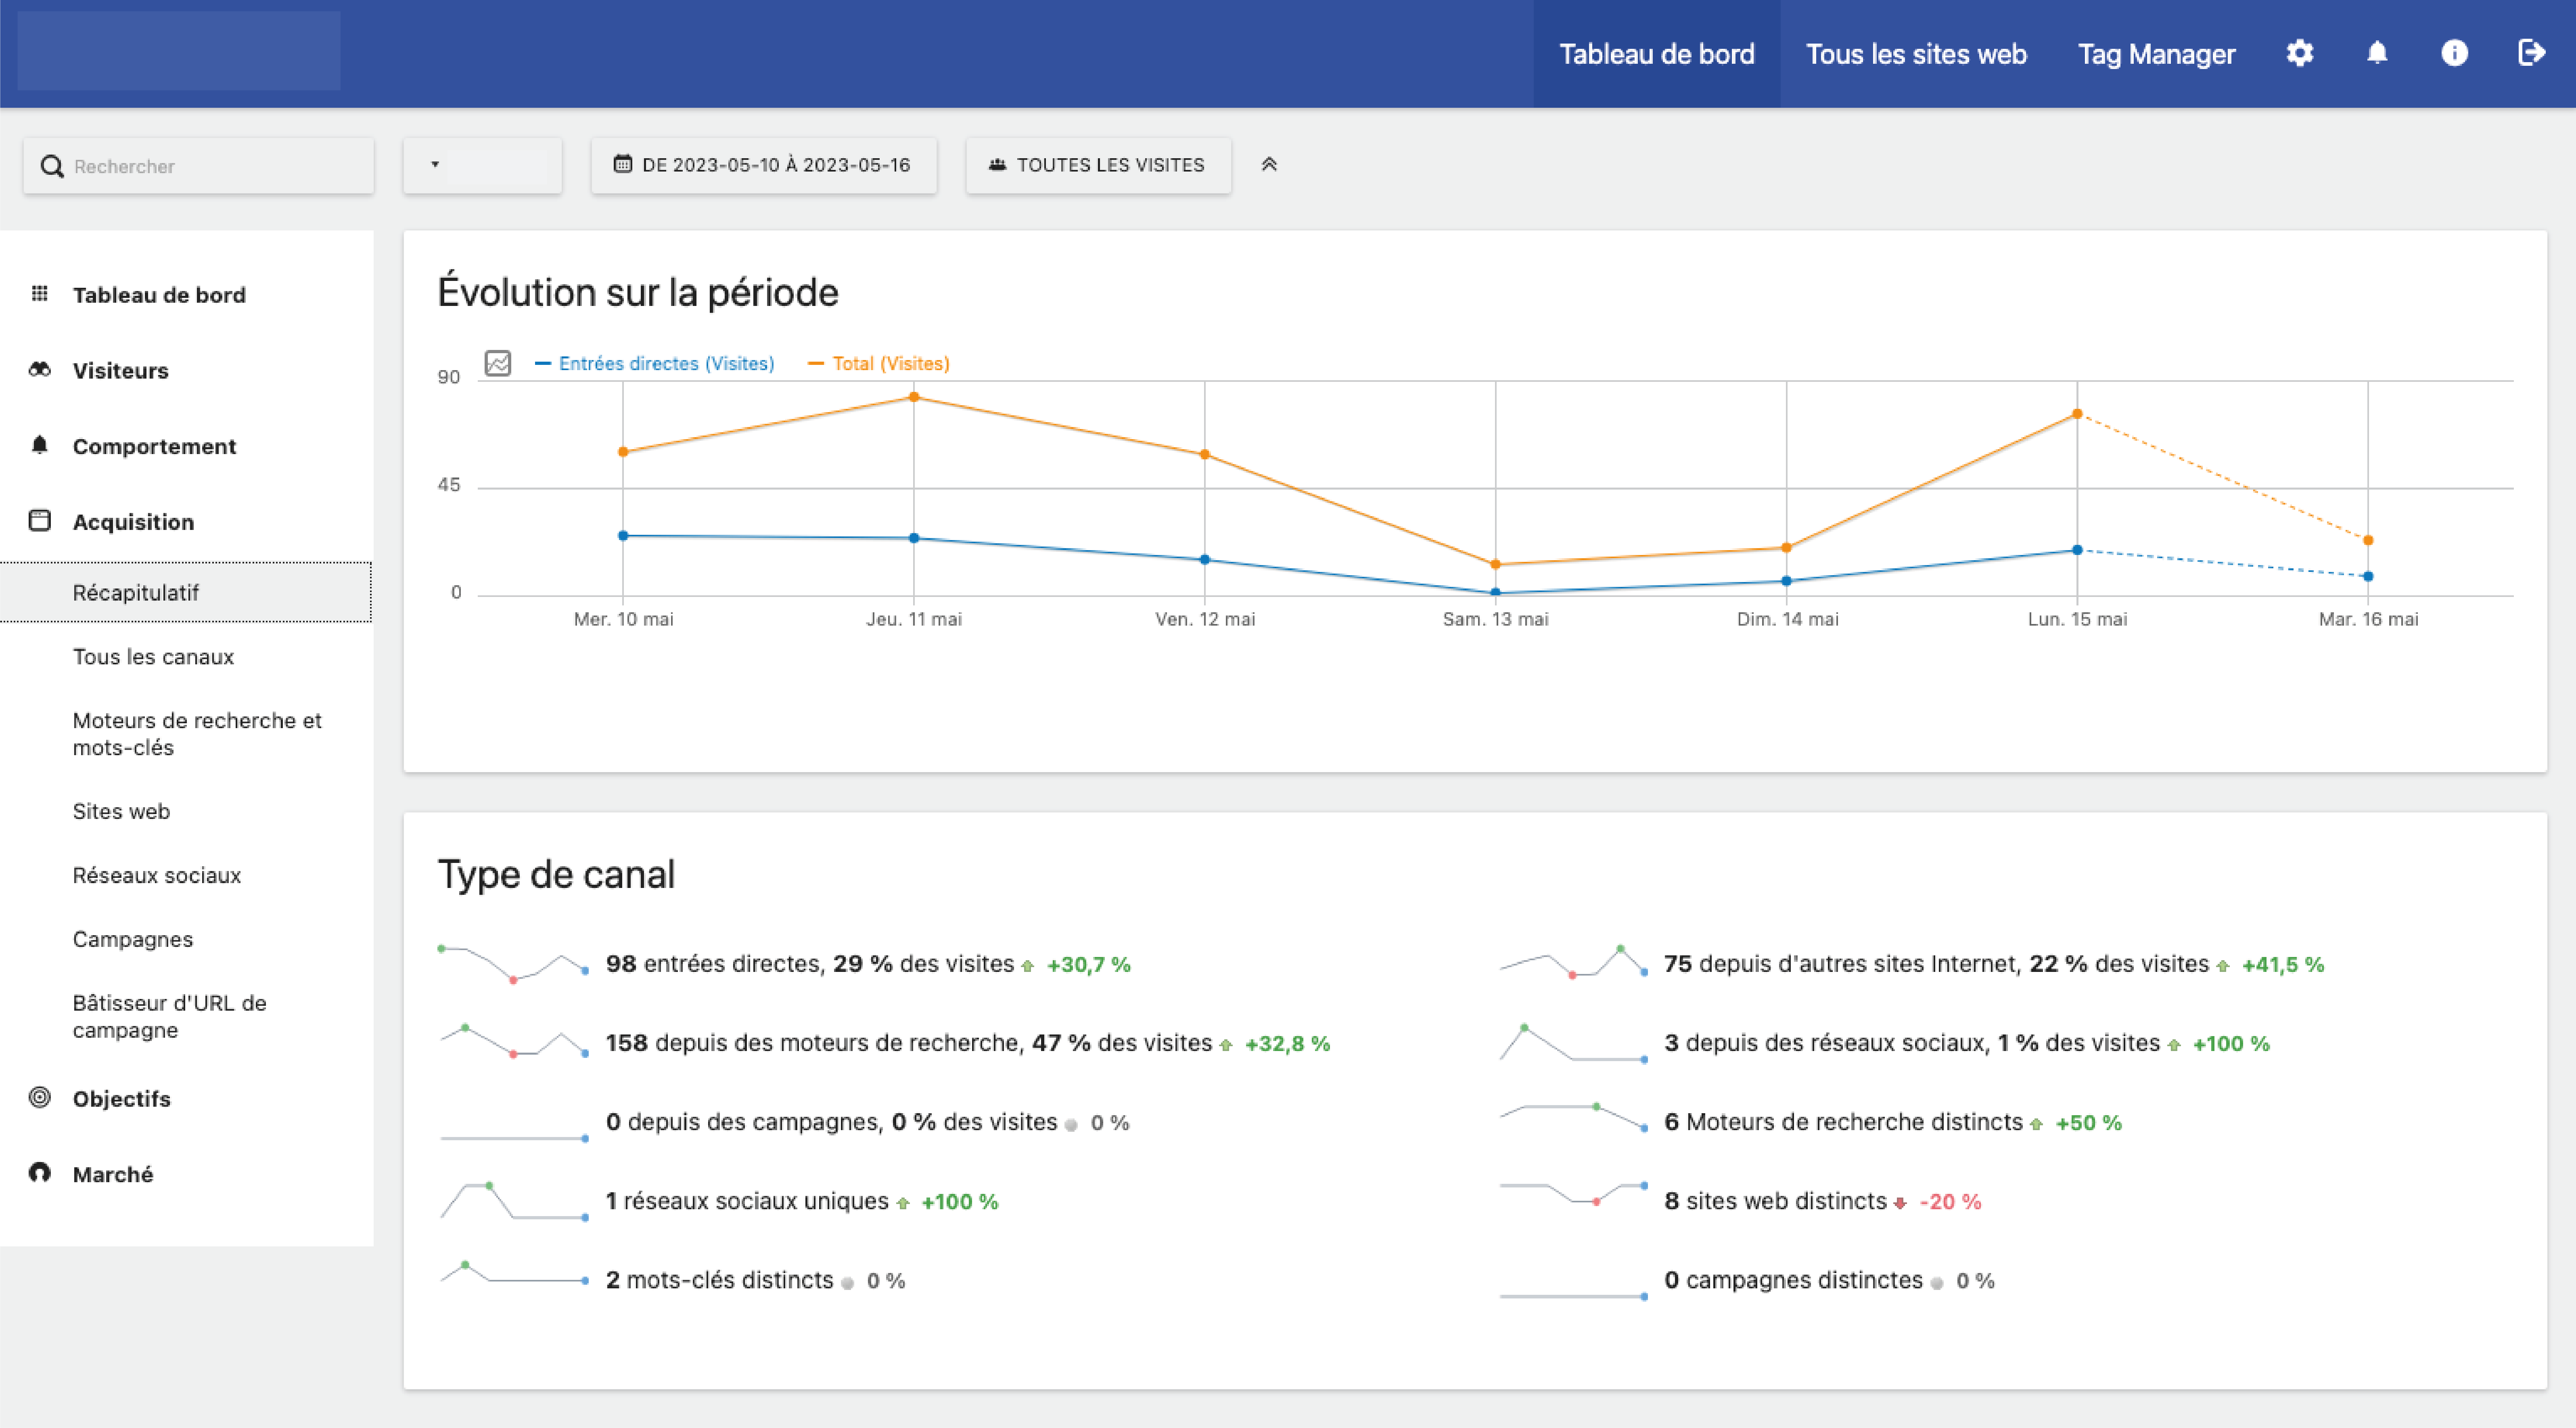Open Moteurs de recherche et mots-clés
The width and height of the screenshot is (2576, 1428).
[197, 734]
